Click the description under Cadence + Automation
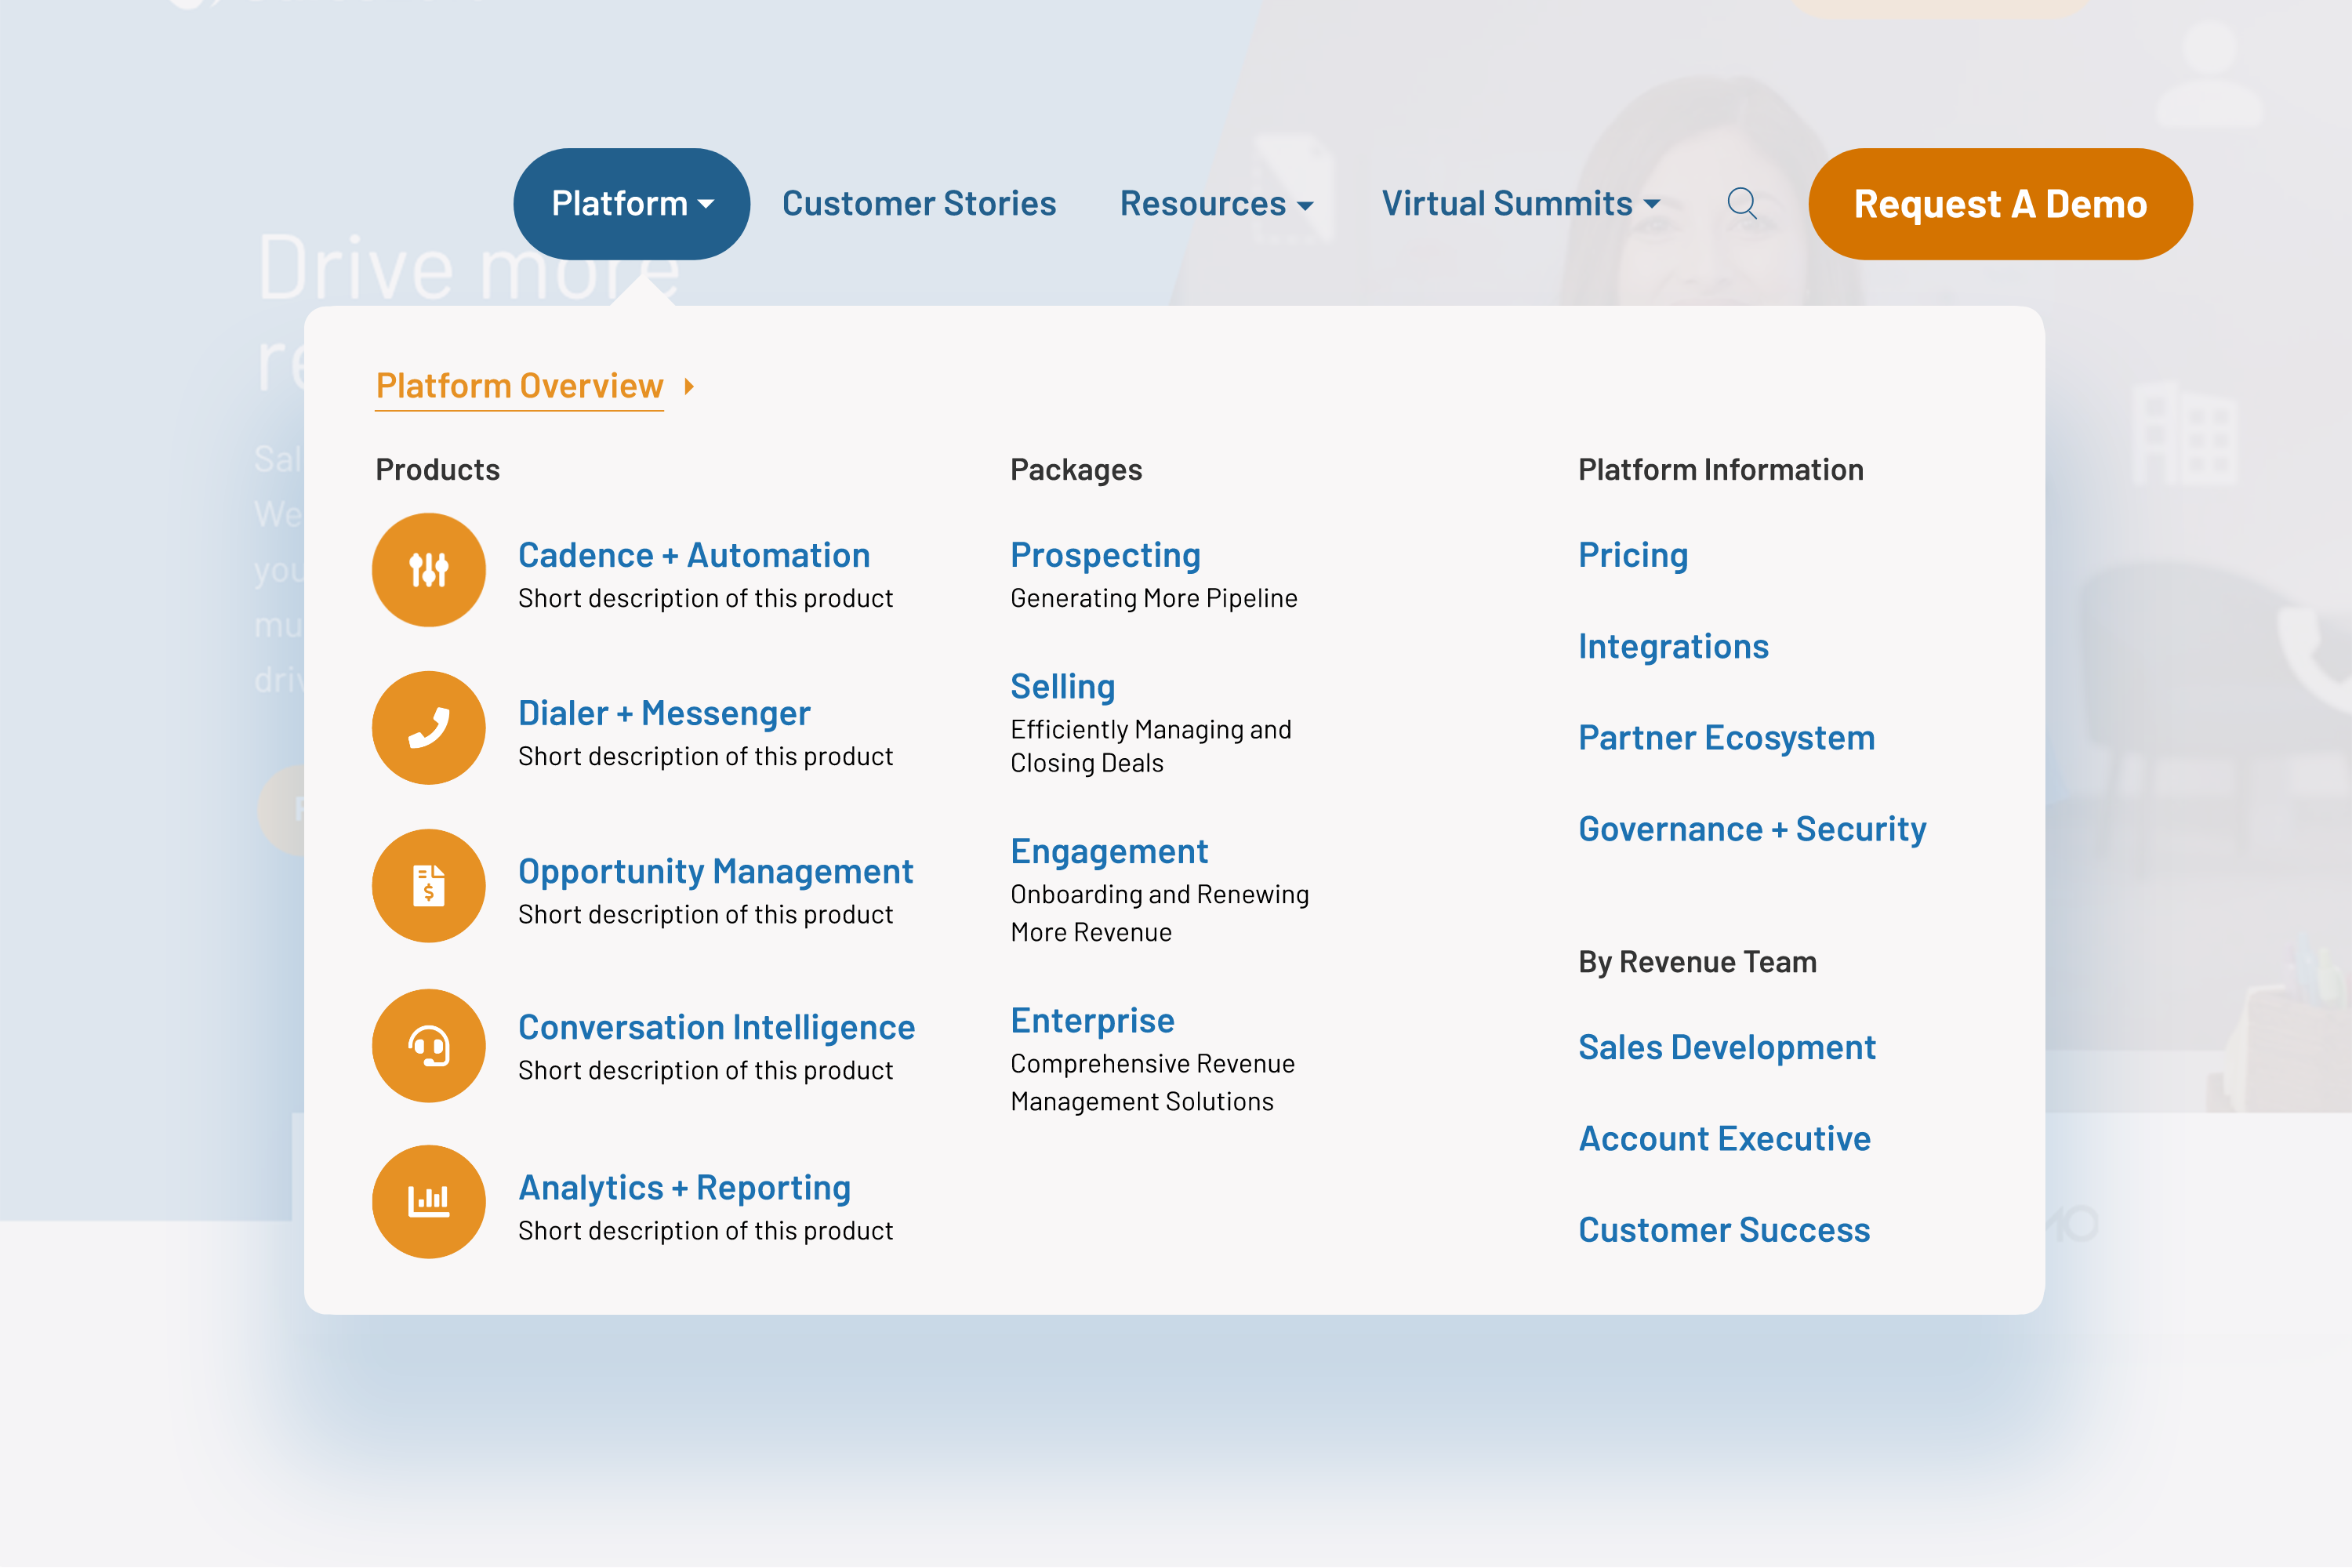2352x1568 pixels. (x=705, y=598)
